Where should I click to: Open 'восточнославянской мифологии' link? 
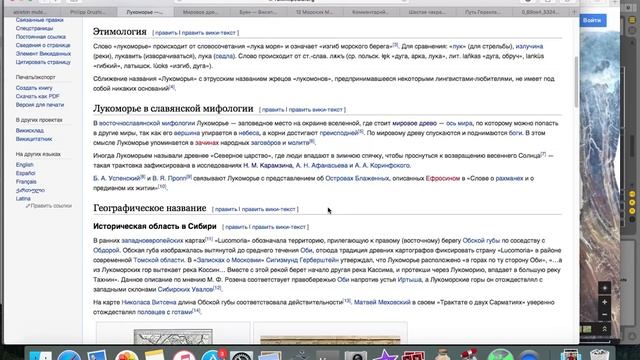147,123
